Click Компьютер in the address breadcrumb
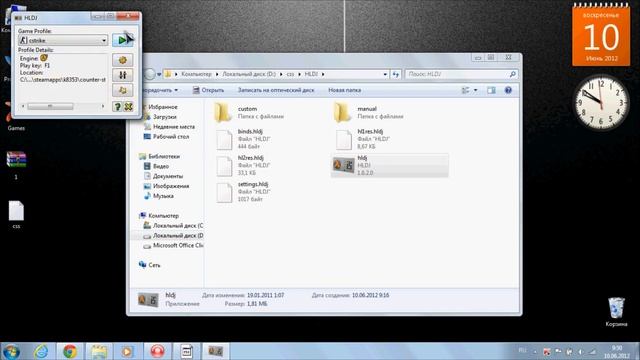 [196, 74]
